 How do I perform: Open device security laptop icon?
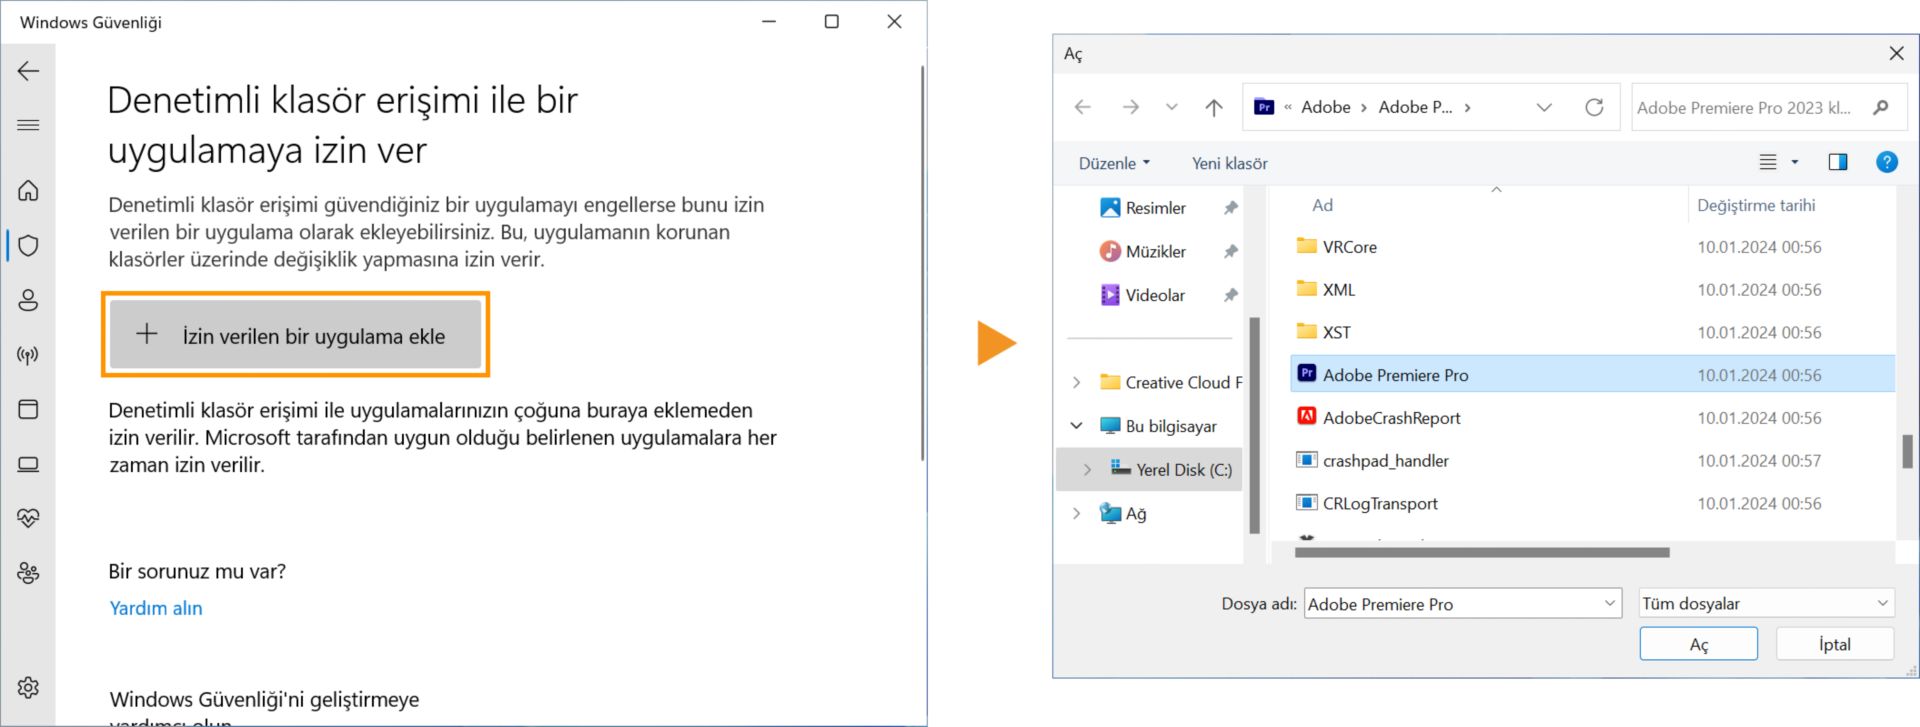[28, 464]
